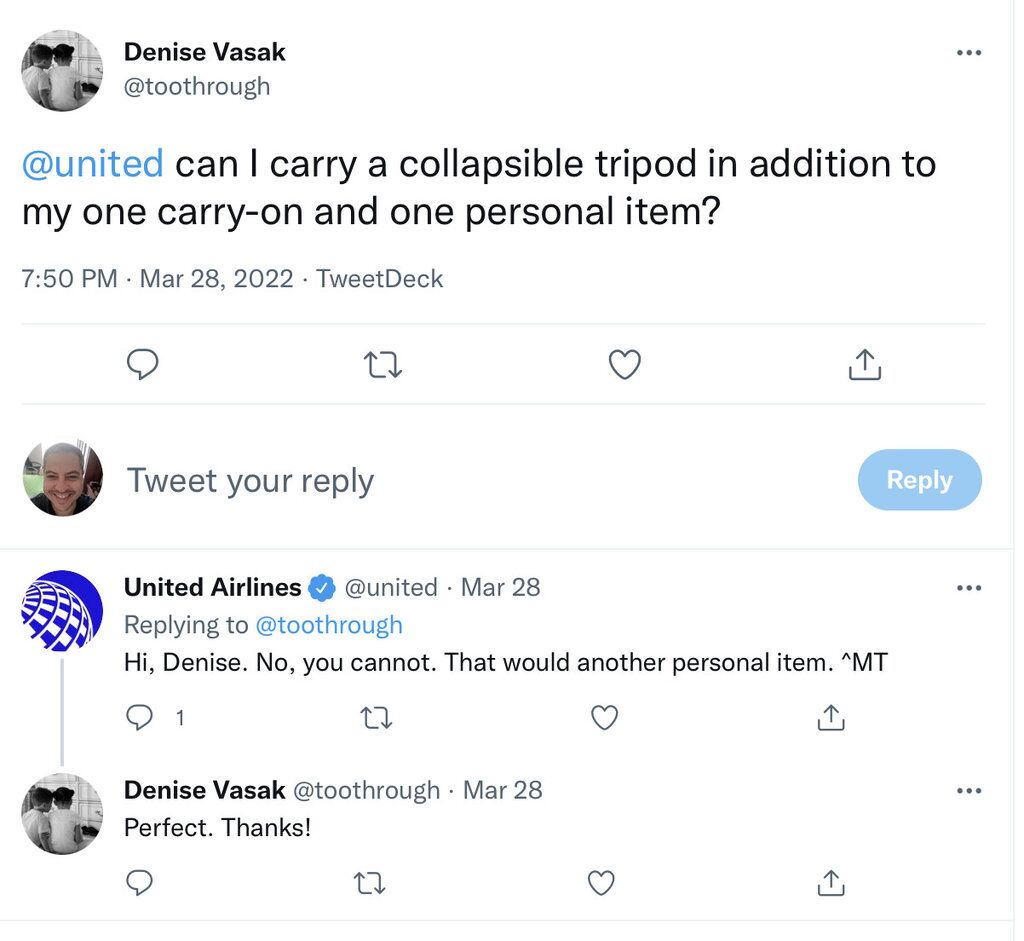The width and height of the screenshot is (1024, 941).
Task: Click the blue Reply button
Action: tap(920, 480)
